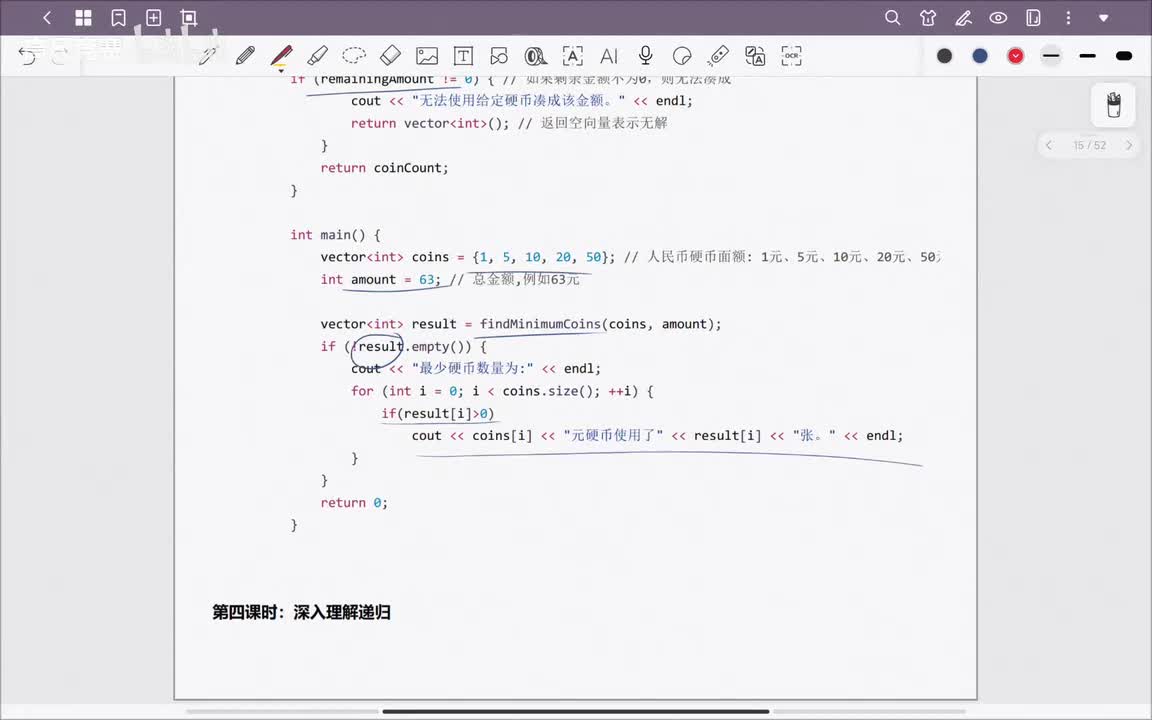Open the translate tool
The image size is (1152, 720).
click(x=755, y=56)
